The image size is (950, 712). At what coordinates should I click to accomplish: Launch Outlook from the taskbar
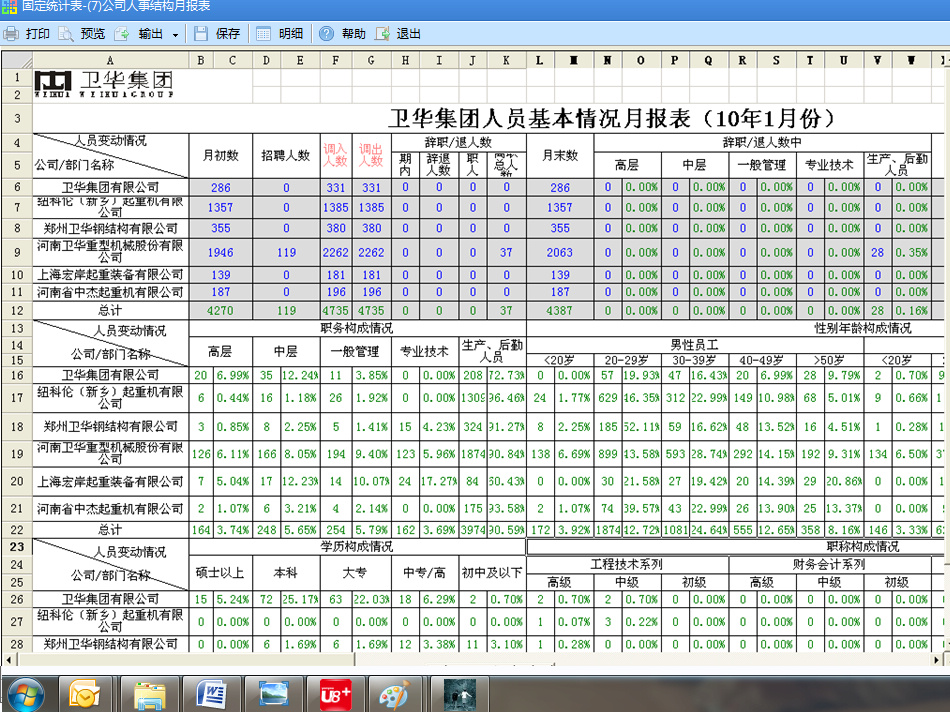[x=85, y=694]
